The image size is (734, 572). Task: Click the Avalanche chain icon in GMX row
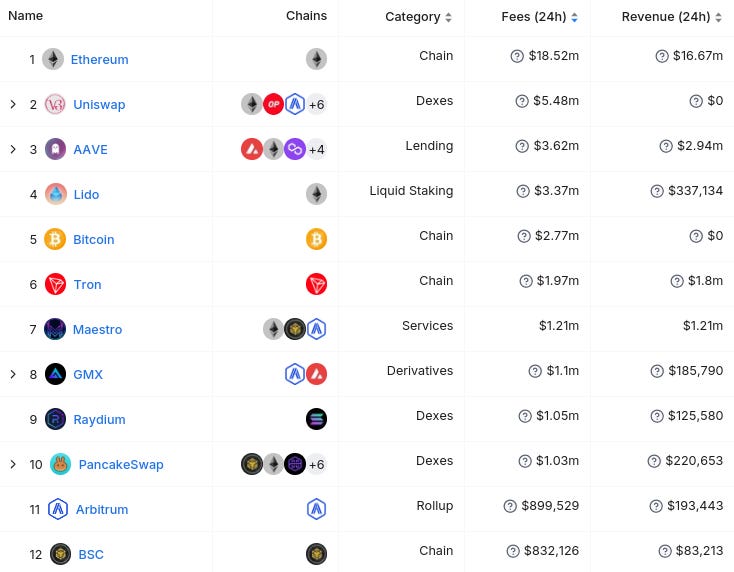point(316,374)
